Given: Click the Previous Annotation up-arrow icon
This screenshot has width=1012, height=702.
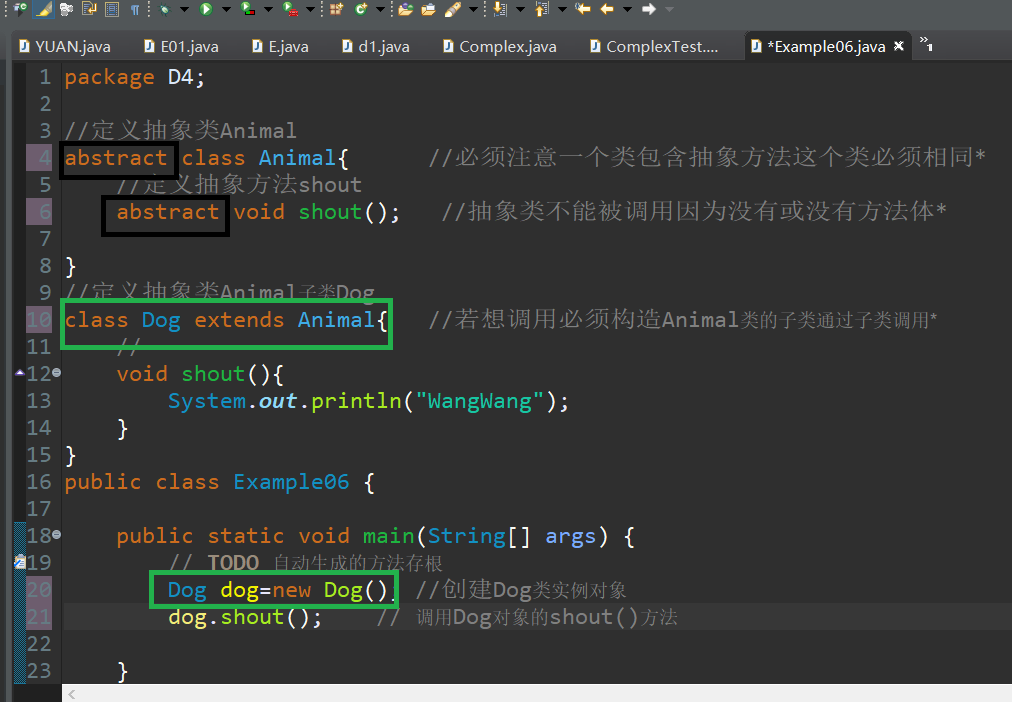Looking at the screenshot, I should point(541,9).
